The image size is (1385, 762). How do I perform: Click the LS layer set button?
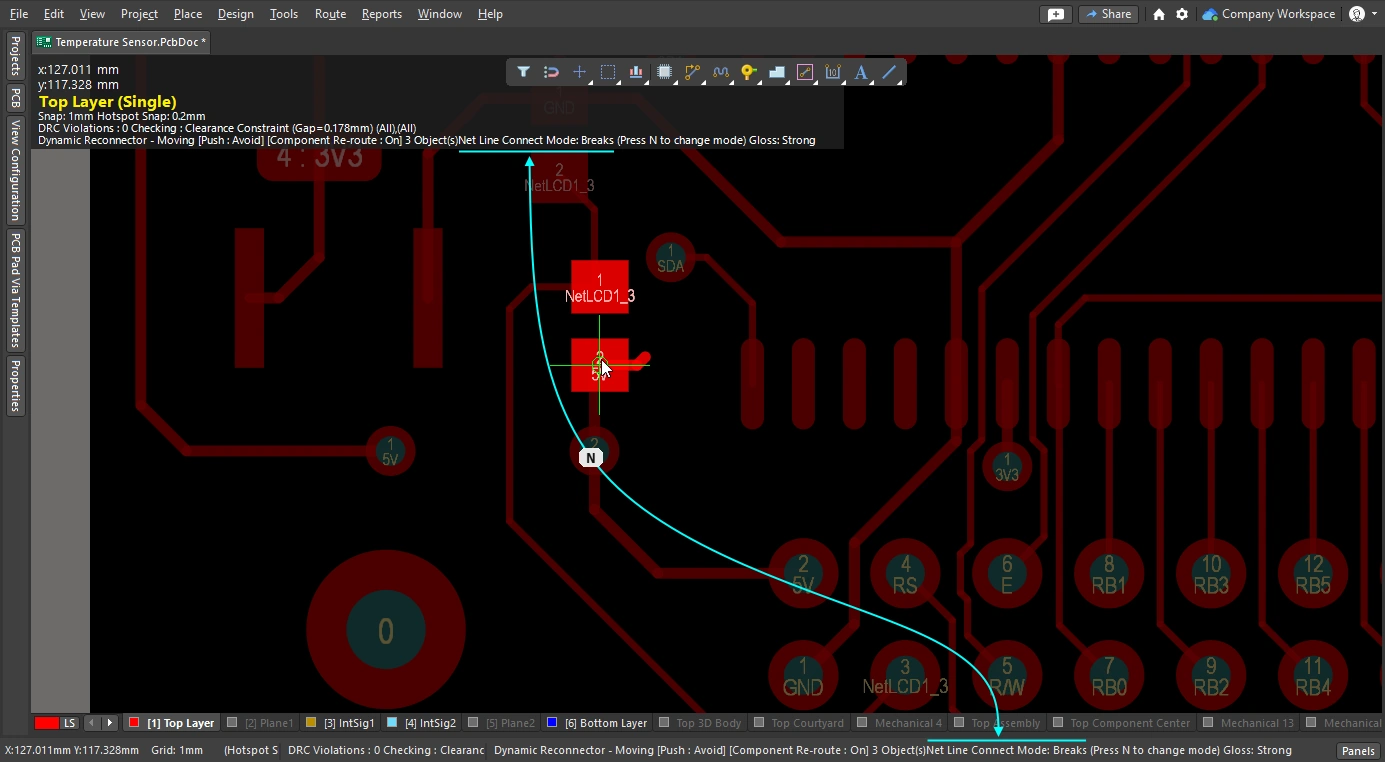(x=70, y=723)
